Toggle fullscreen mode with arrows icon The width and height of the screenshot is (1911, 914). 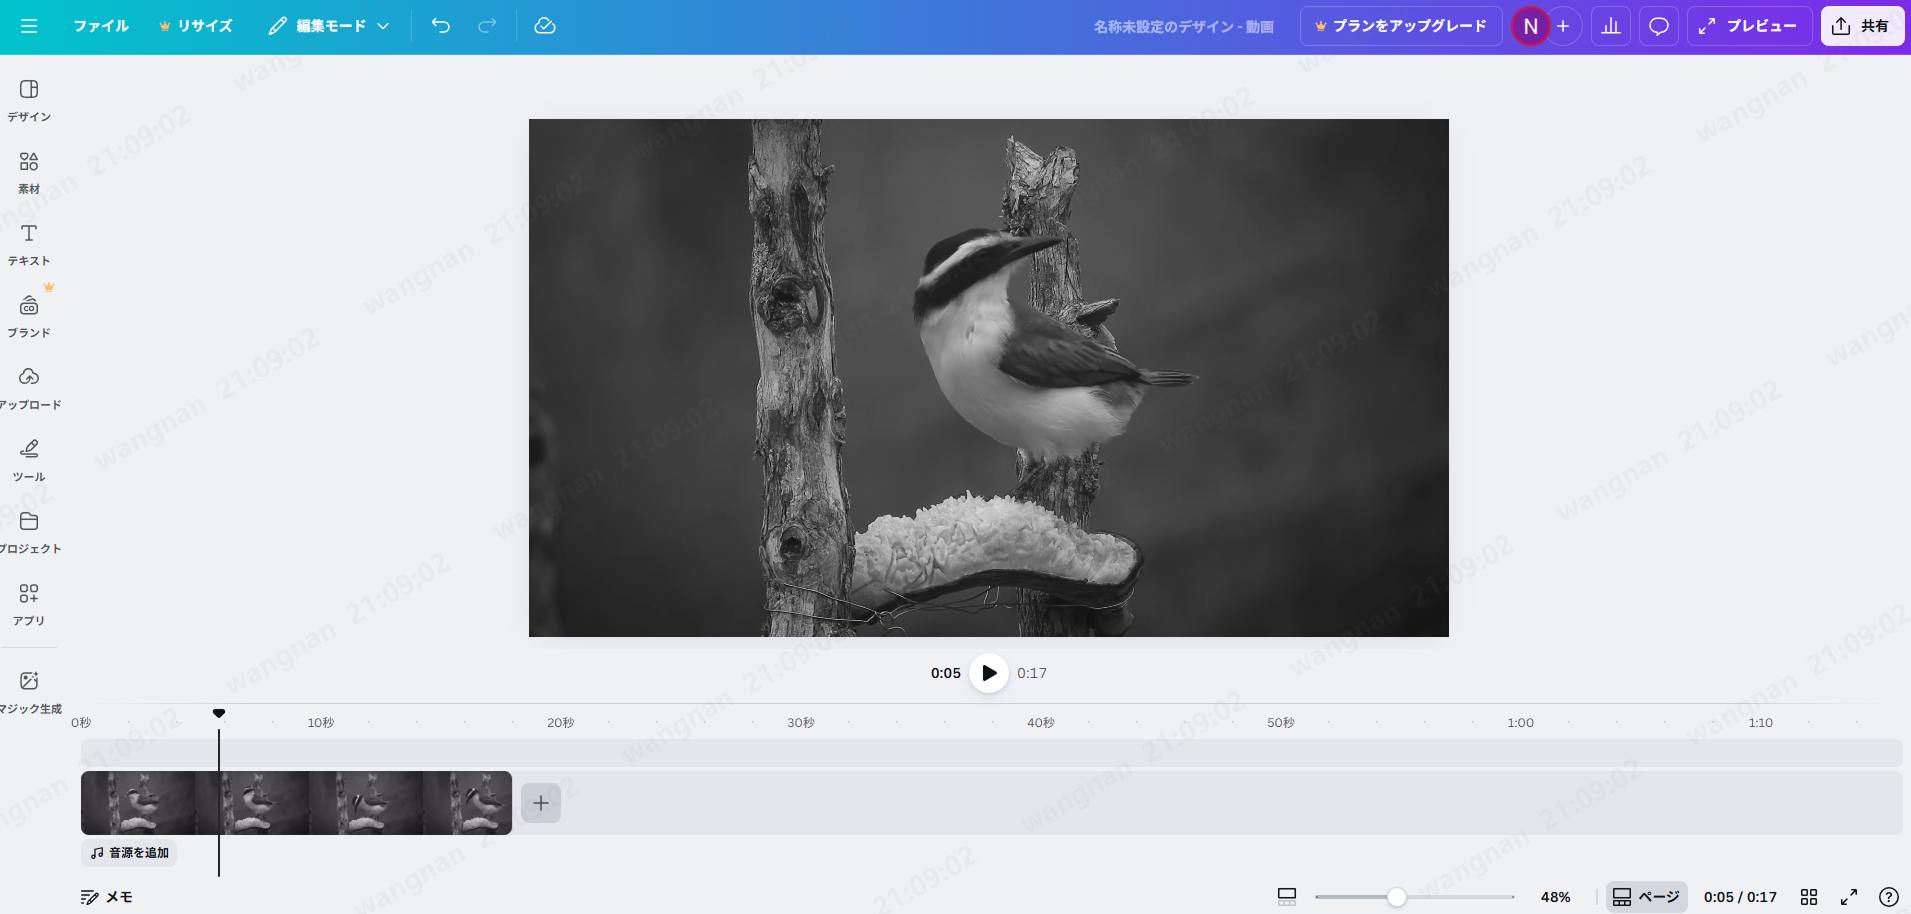[x=1849, y=897]
